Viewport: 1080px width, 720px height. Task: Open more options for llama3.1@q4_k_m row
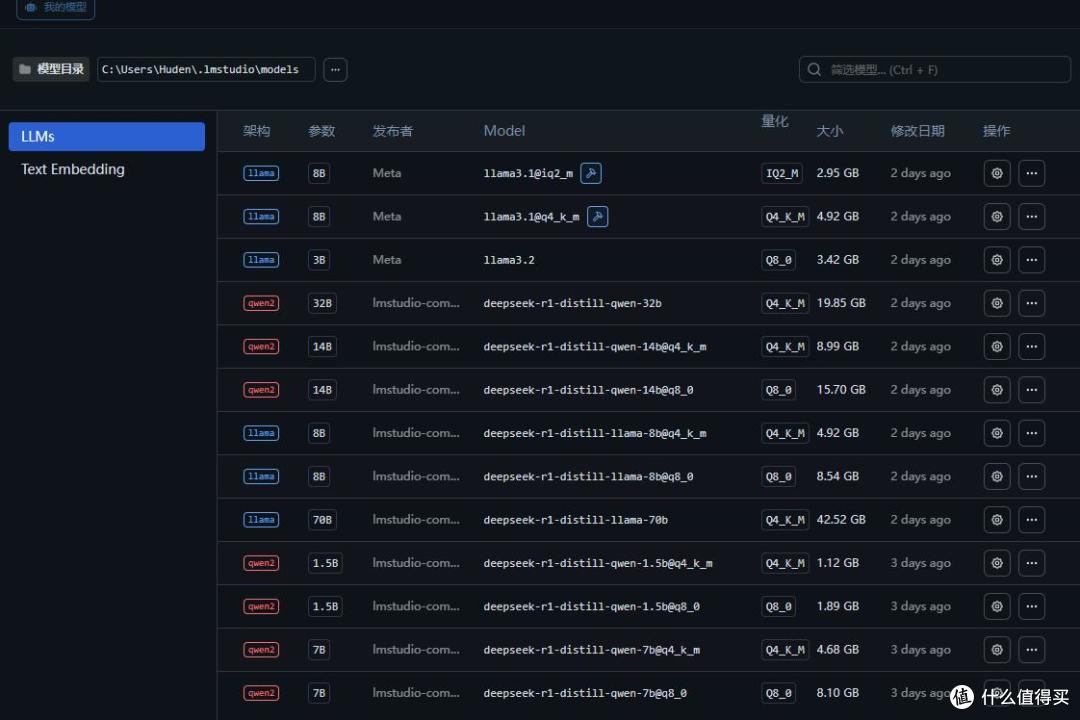pyautogui.click(x=1031, y=216)
